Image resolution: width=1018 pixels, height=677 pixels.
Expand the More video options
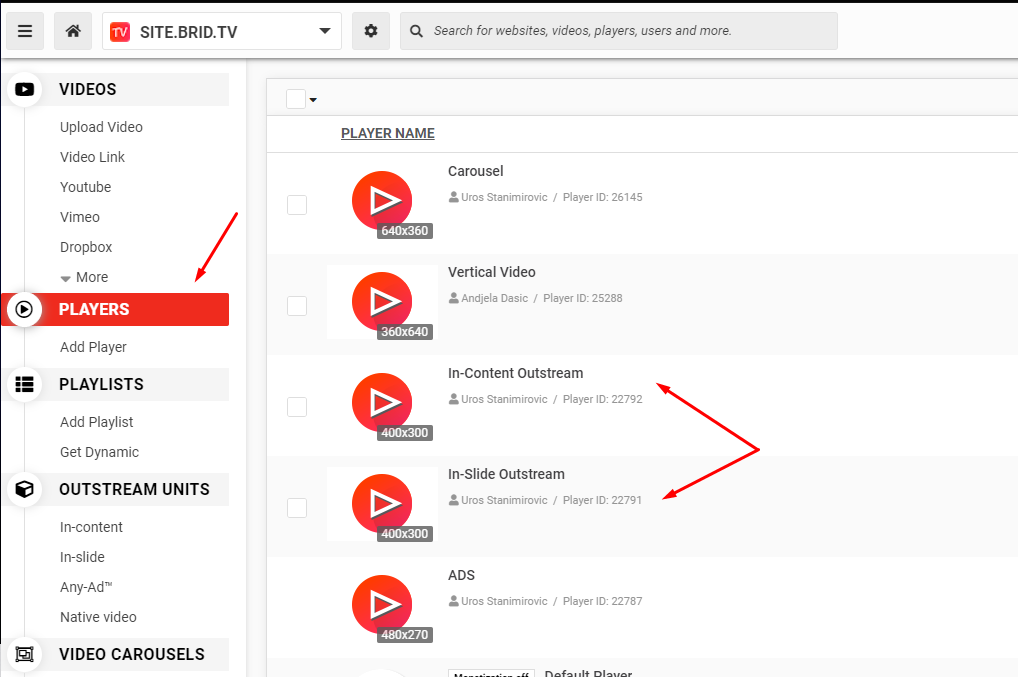(84, 277)
